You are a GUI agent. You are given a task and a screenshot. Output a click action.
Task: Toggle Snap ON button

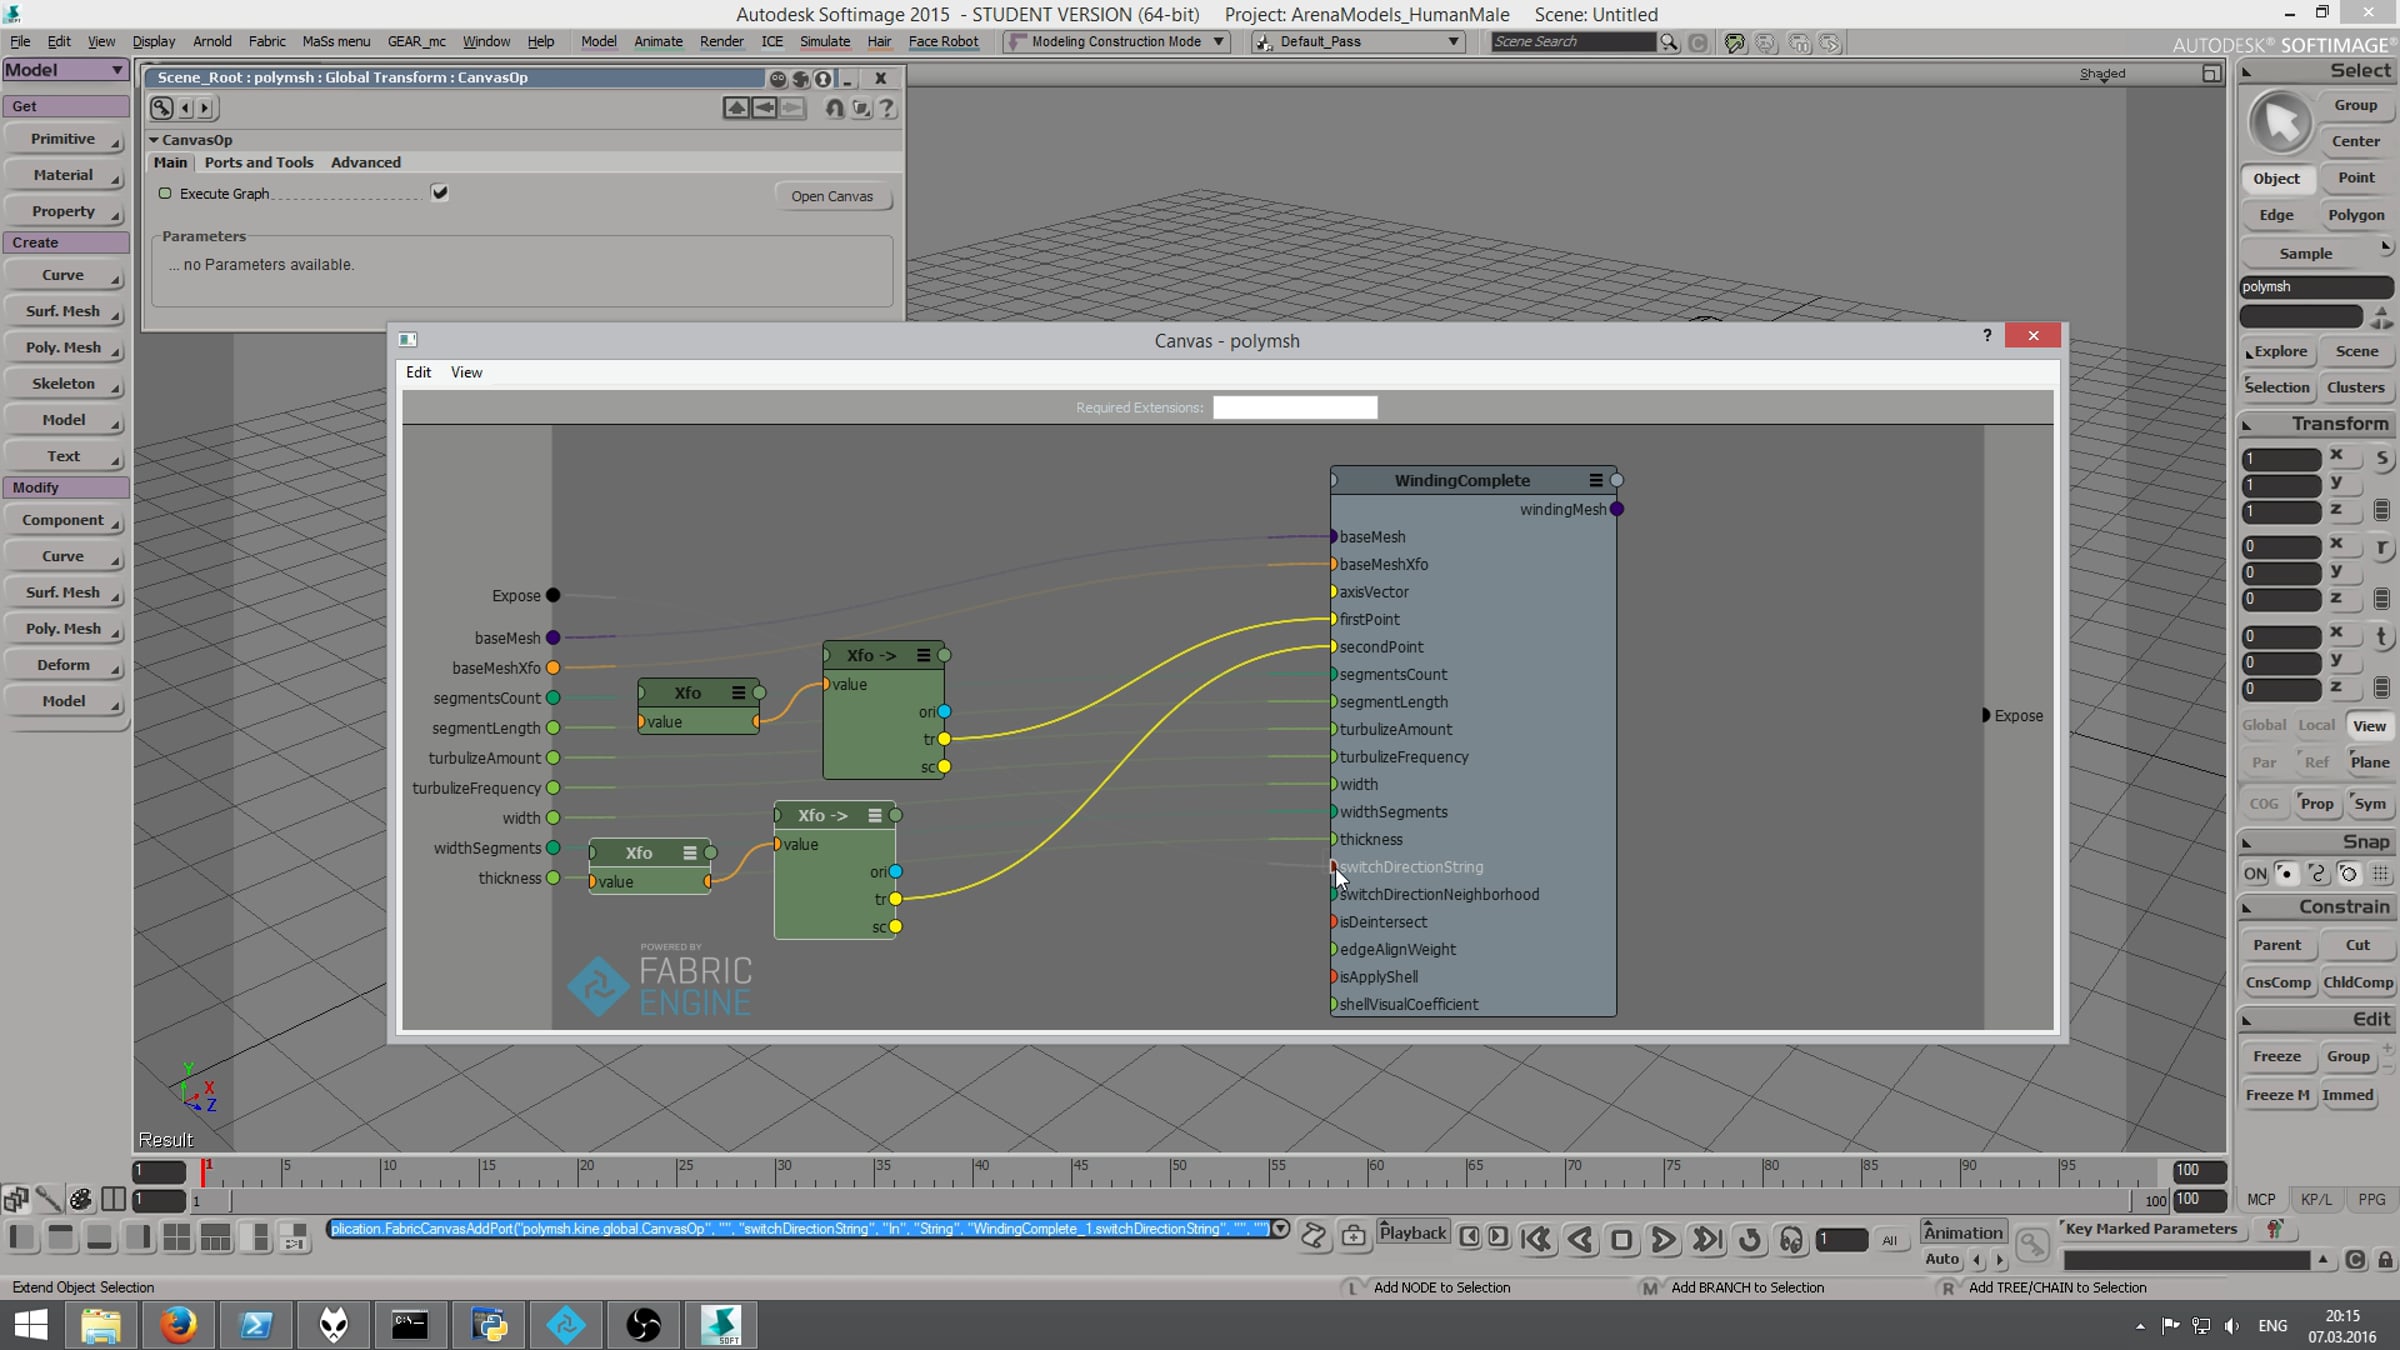(x=2255, y=873)
